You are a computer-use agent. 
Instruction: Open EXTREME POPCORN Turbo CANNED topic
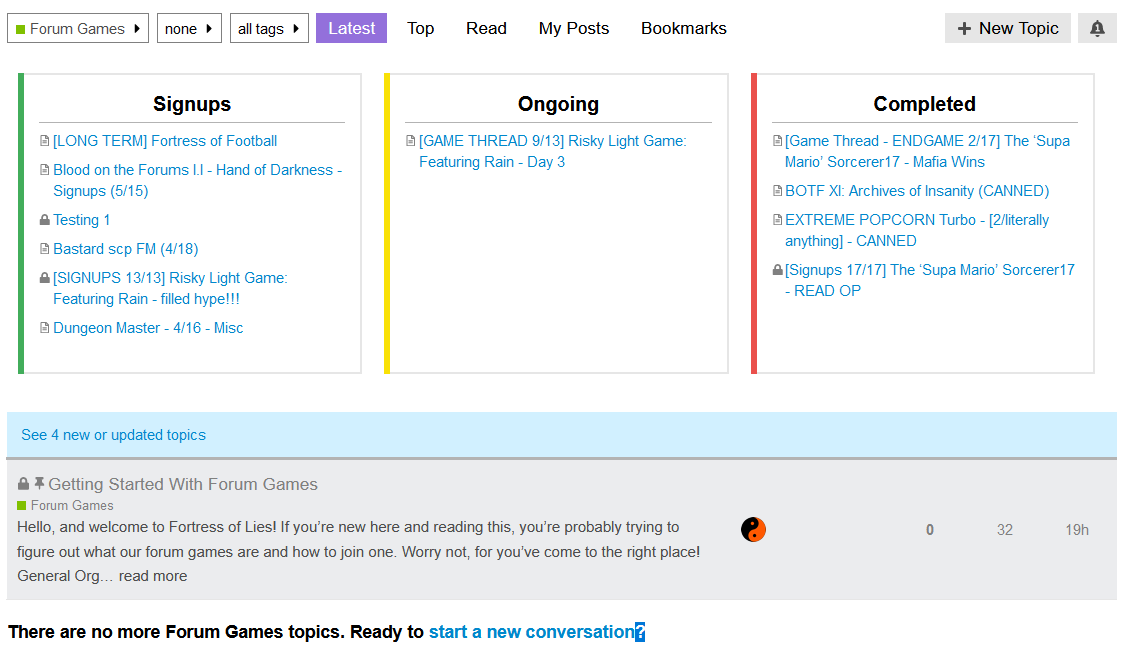(917, 231)
